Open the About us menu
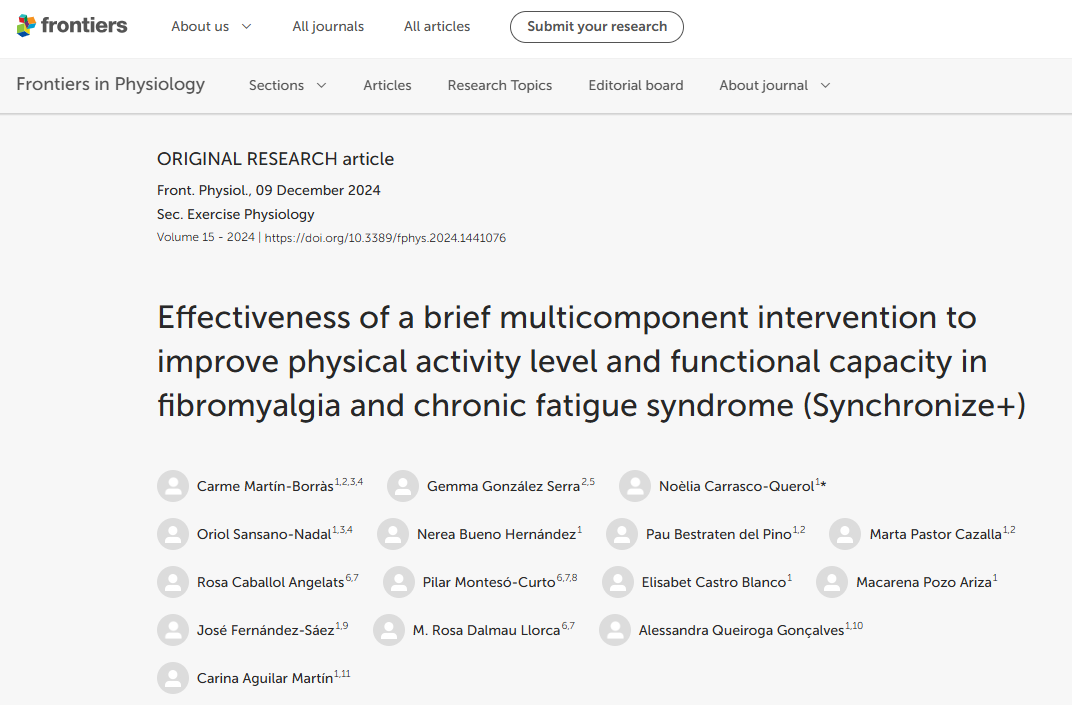1072x705 pixels. tap(211, 27)
